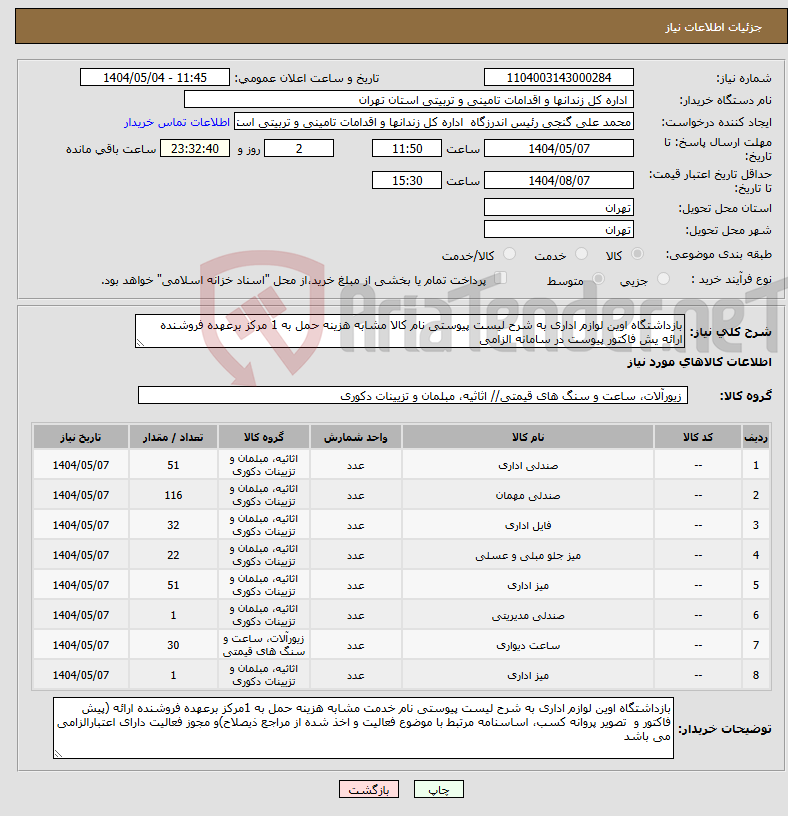Viewport: 788px width, 816px height.
Task: Click quantity 32 in the table
Action: click(x=173, y=526)
